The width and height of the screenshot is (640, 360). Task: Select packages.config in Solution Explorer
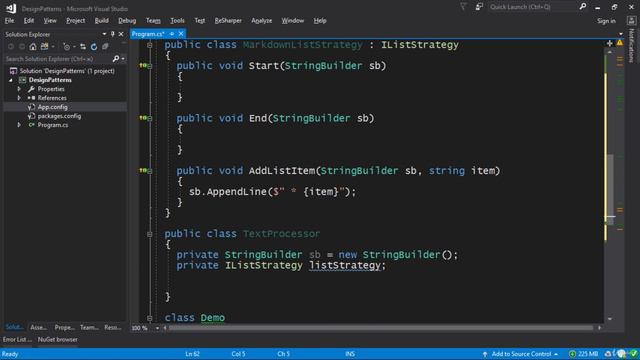[x=59, y=116]
